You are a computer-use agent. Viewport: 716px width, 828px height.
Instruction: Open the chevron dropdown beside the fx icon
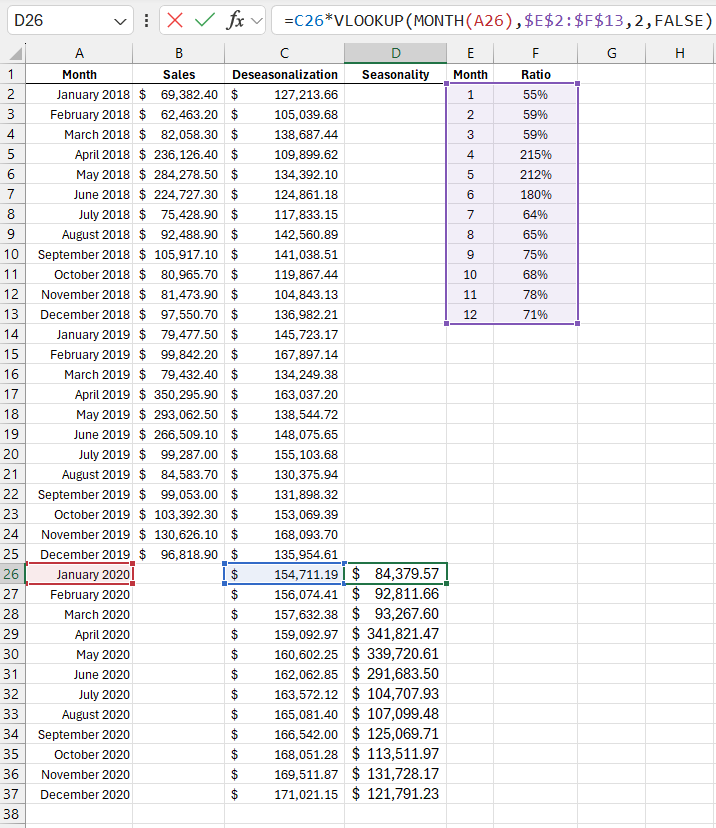(257, 20)
